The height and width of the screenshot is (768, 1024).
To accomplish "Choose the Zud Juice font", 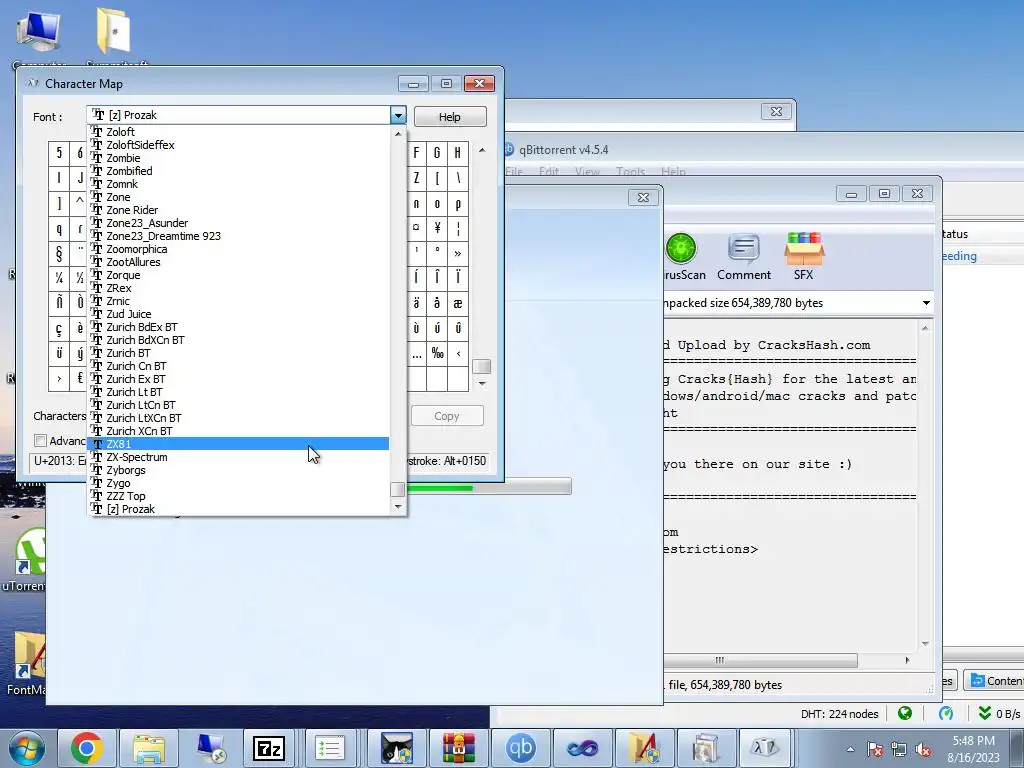I will 238,314.
